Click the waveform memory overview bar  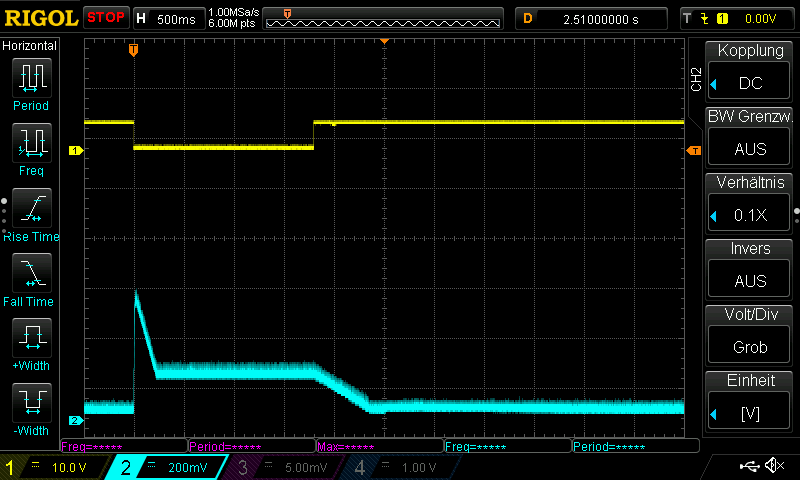pyautogui.click(x=384, y=18)
